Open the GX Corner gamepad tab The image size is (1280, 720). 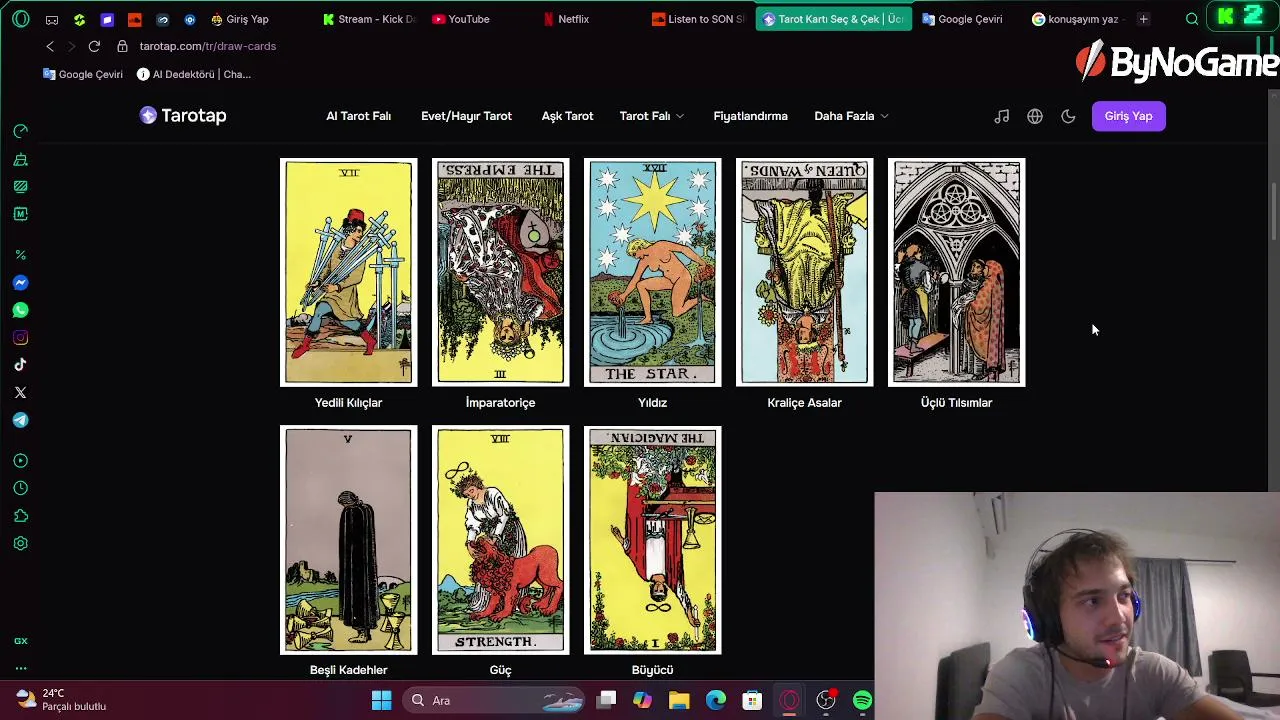(x=52, y=19)
